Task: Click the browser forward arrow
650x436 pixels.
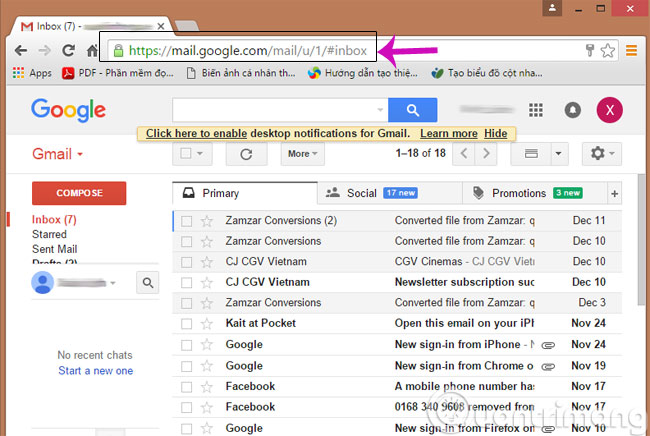Action: 44,51
